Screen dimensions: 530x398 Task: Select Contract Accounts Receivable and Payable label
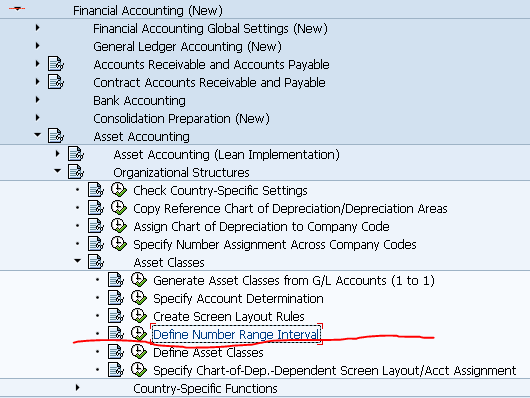tap(209, 82)
